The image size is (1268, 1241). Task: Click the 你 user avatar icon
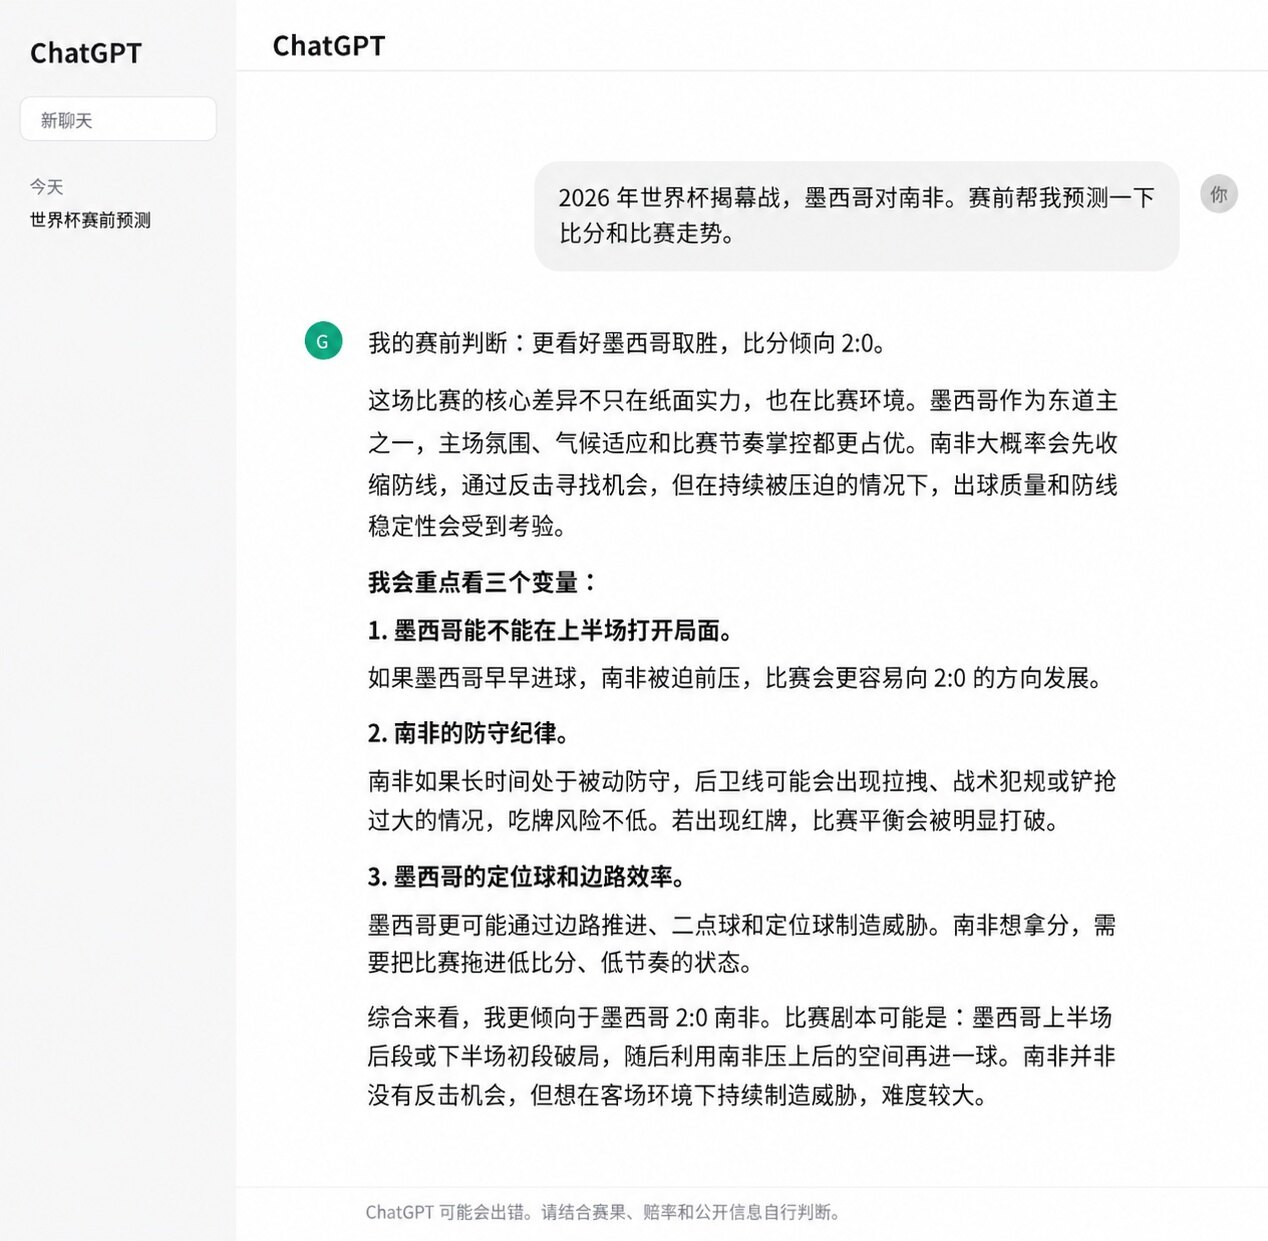pyautogui.click(x=1218, y=194)
